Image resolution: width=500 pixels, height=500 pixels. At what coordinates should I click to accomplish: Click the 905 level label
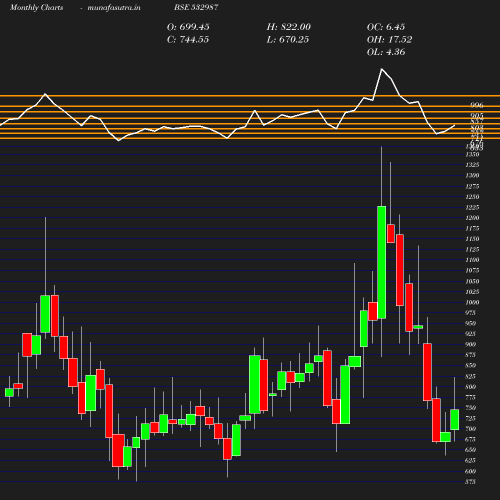tap(477, 116)
